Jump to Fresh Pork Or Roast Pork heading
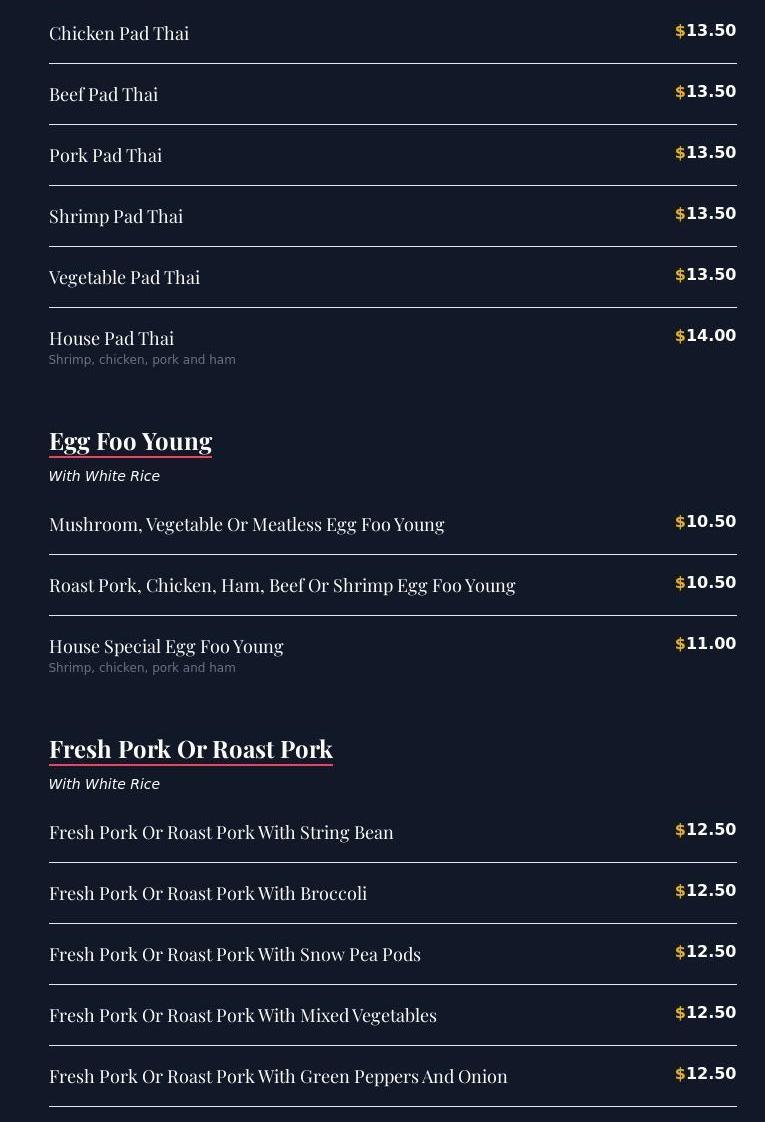 pyautogui.click(x=191, y=749)
